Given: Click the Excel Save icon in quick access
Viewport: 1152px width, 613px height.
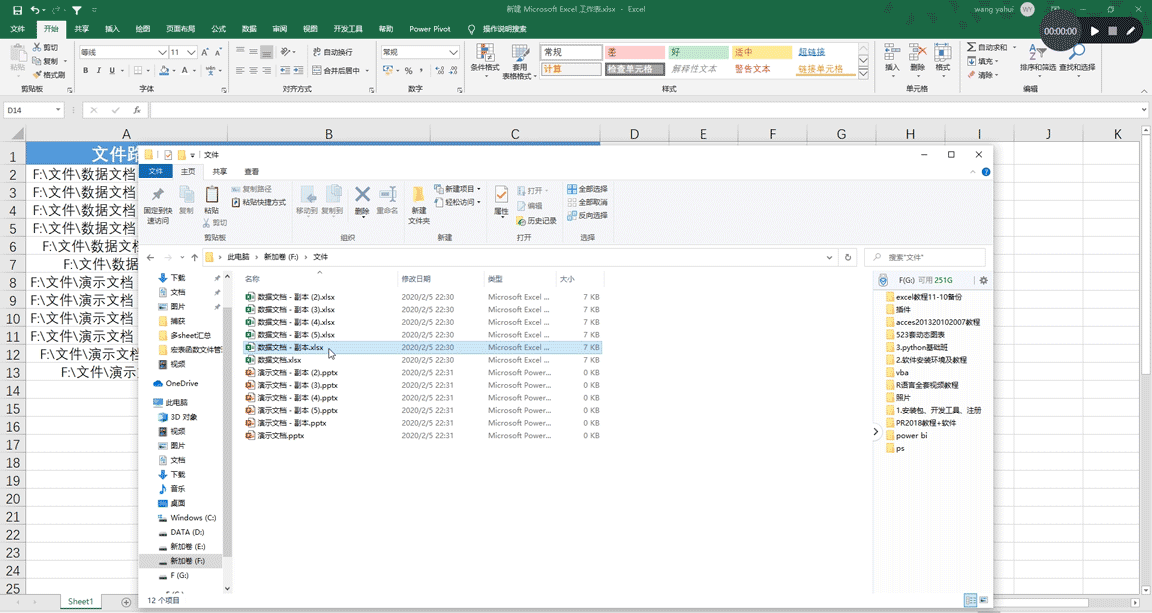Looking at the screenshot, I should [18, 10].
